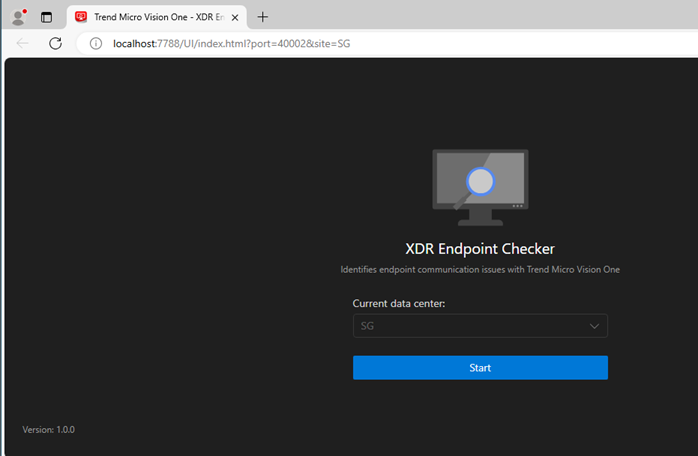Open the Current data center dropdown

tap(480, 326)
